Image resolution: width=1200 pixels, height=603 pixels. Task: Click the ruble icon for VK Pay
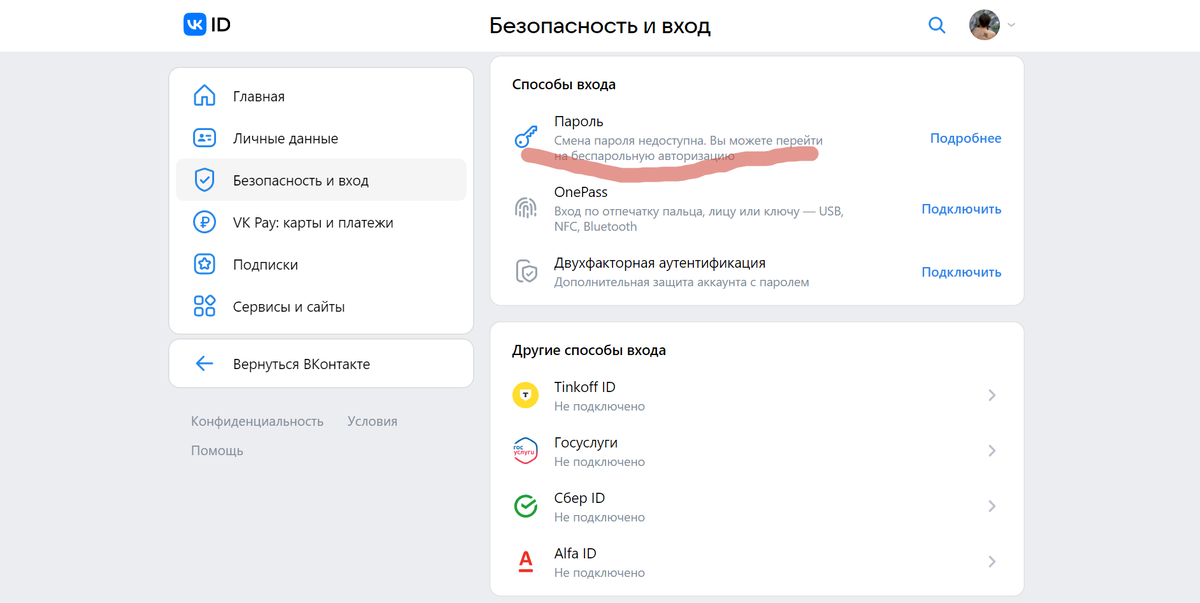pos(204,222)
